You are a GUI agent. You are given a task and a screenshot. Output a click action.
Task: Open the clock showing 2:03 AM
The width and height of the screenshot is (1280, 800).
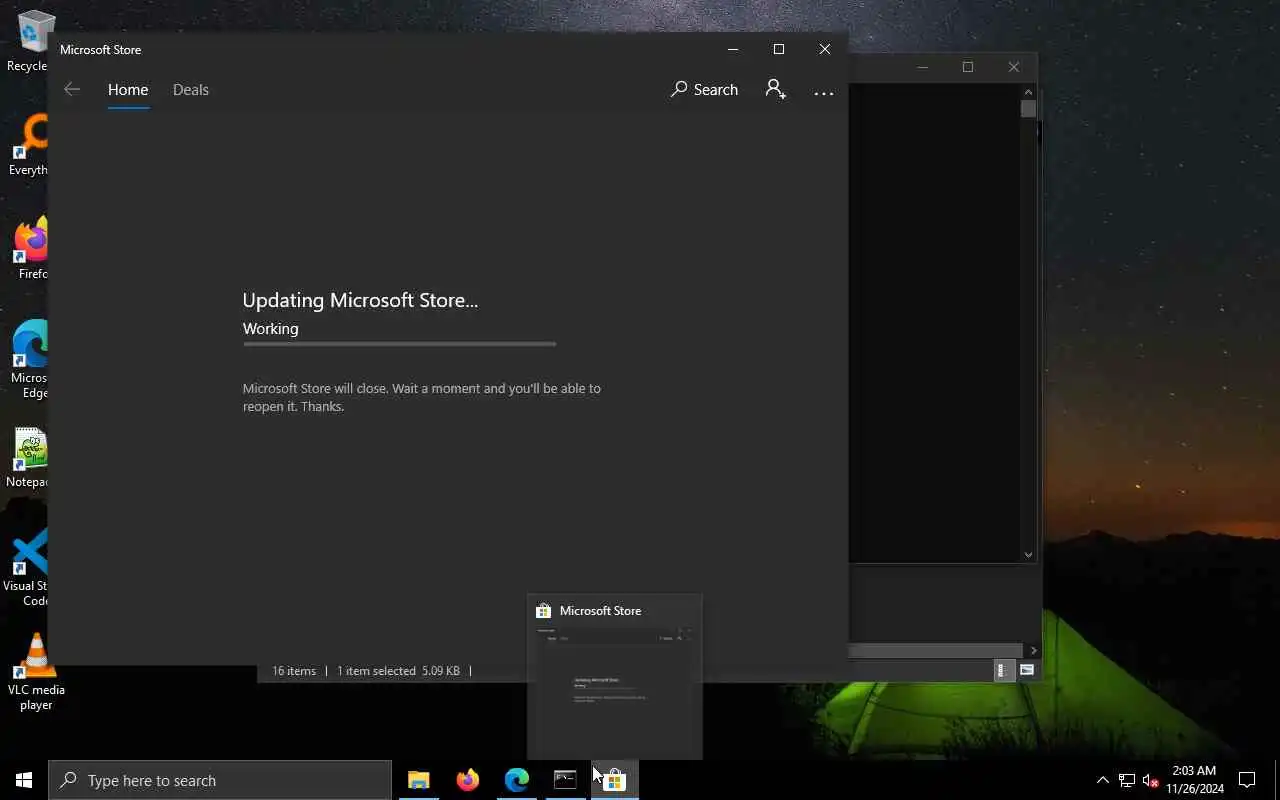[1194, 780]
